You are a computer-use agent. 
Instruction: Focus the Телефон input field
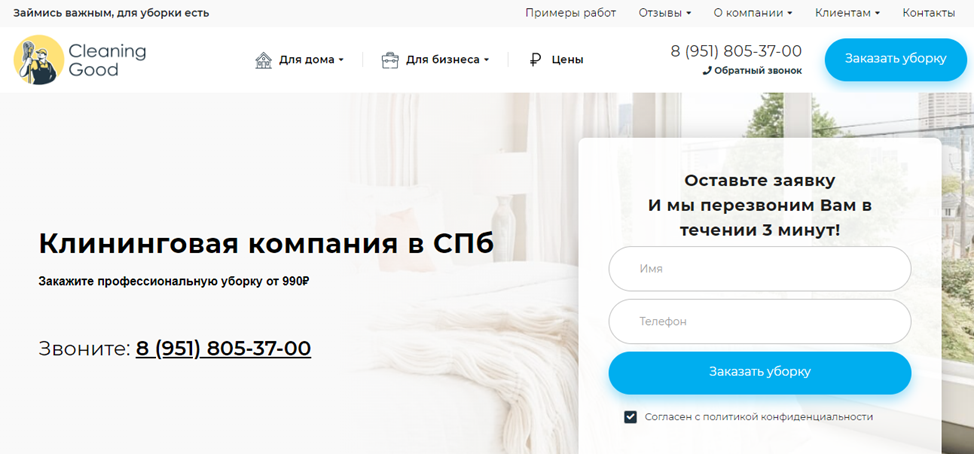click(x=760, y=322)
